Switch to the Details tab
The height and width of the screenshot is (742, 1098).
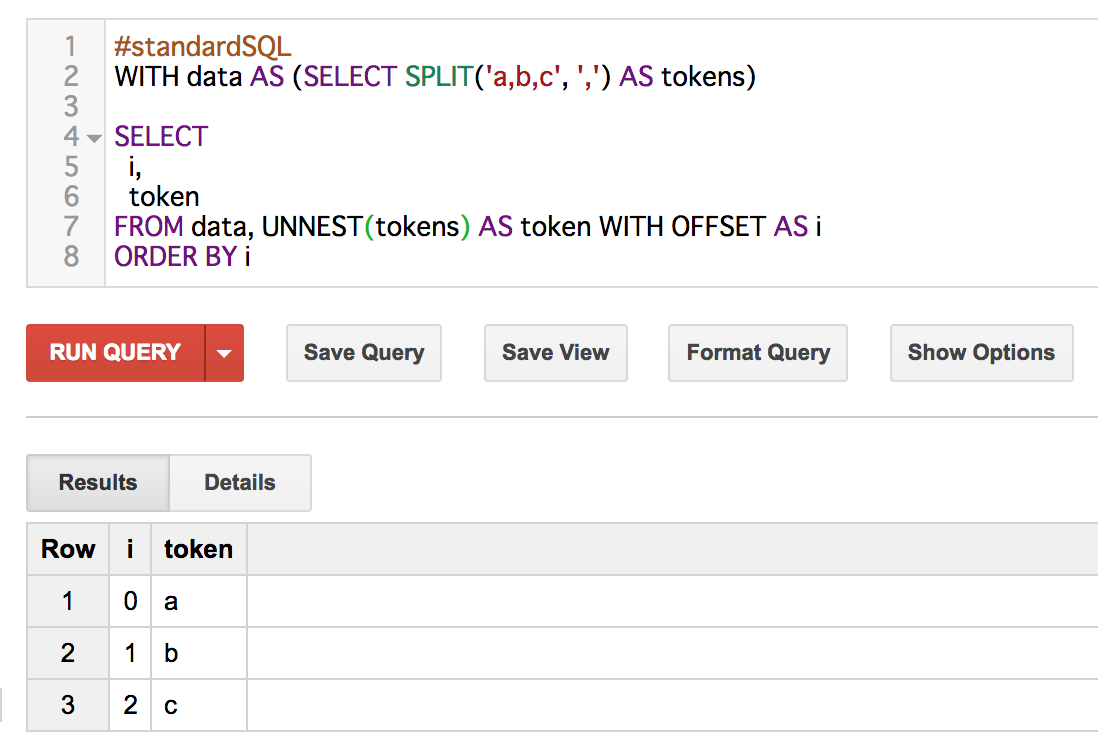point(240,483)
